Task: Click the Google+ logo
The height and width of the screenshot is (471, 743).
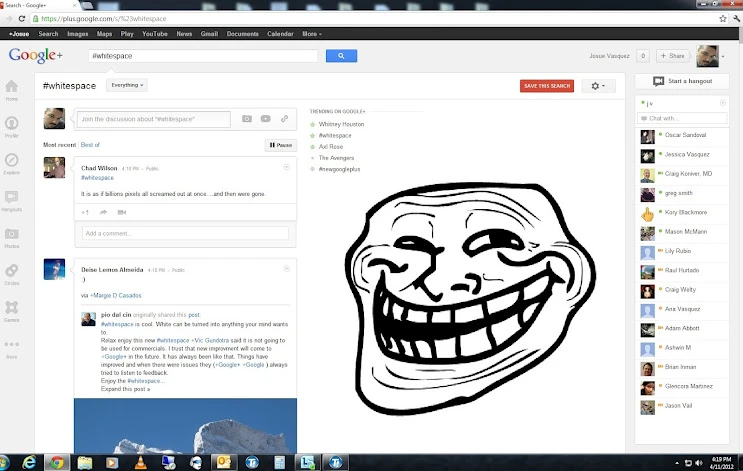Action: pyautogui.click(x=36, y=55)
